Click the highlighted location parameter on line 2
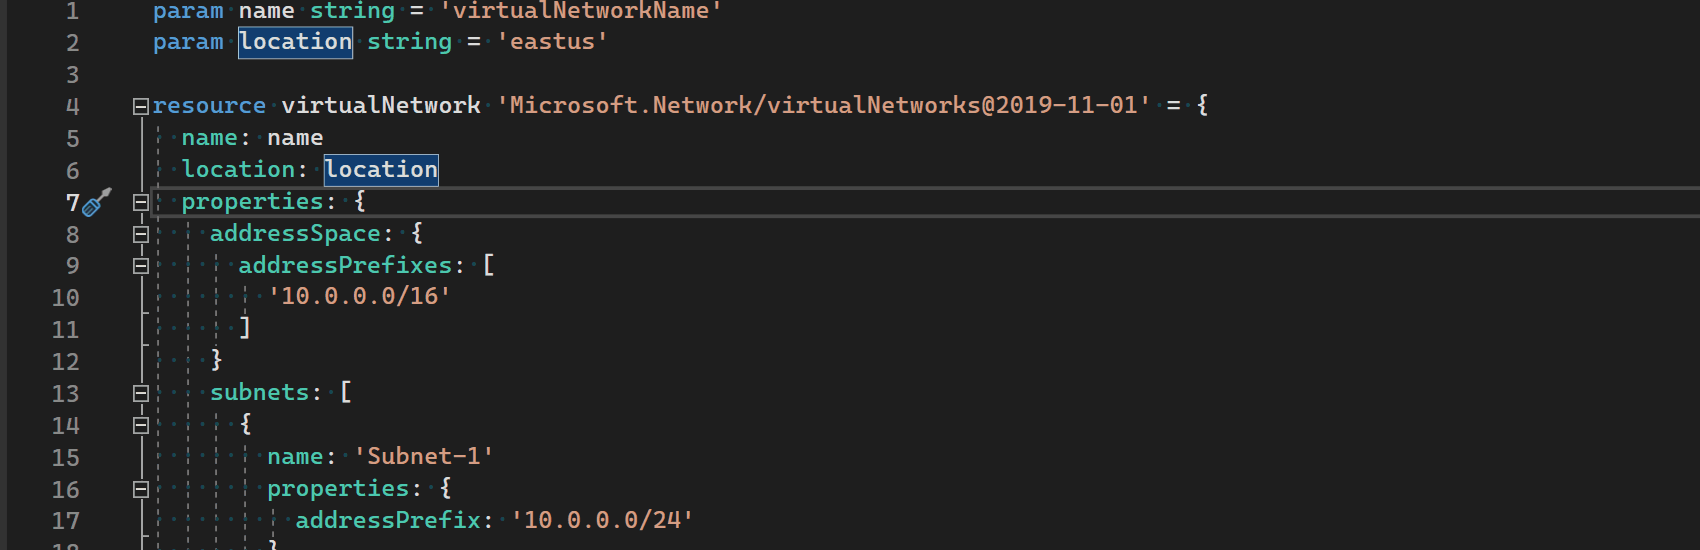 (295, 42)
